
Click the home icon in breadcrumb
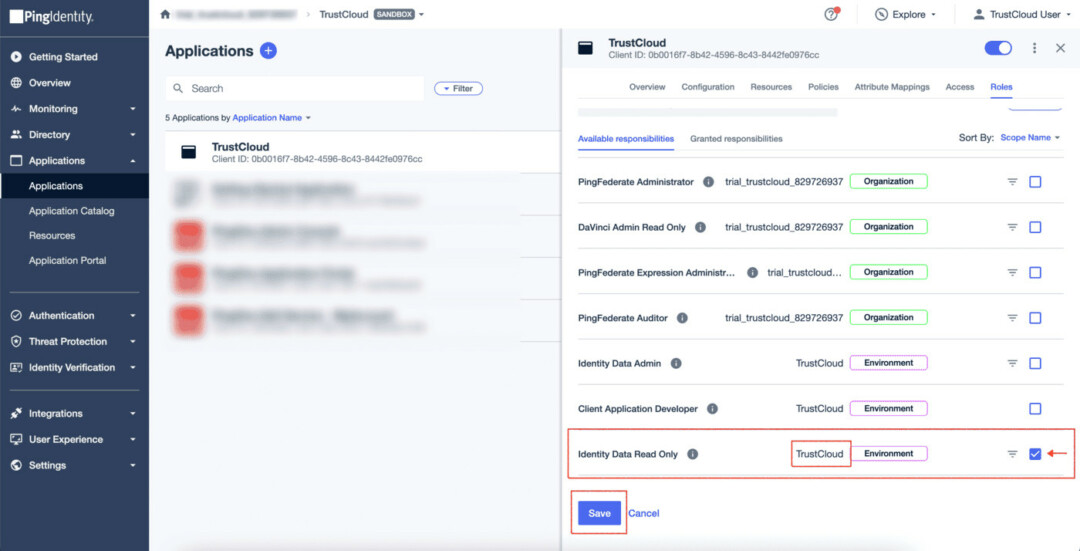pos(165,14)
